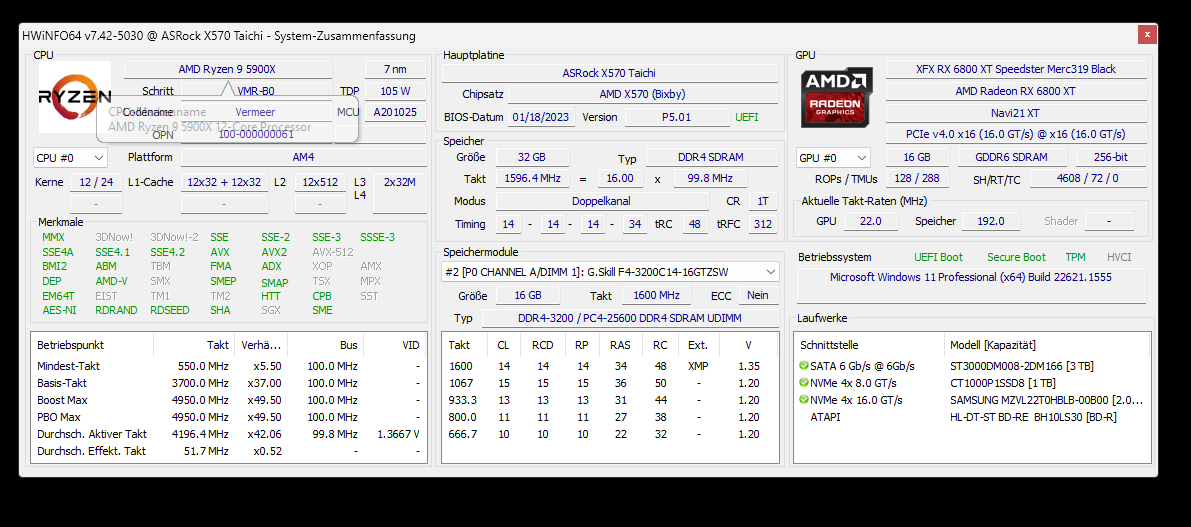Click the Betriebspunkt column header

click(x=92, y=345)
